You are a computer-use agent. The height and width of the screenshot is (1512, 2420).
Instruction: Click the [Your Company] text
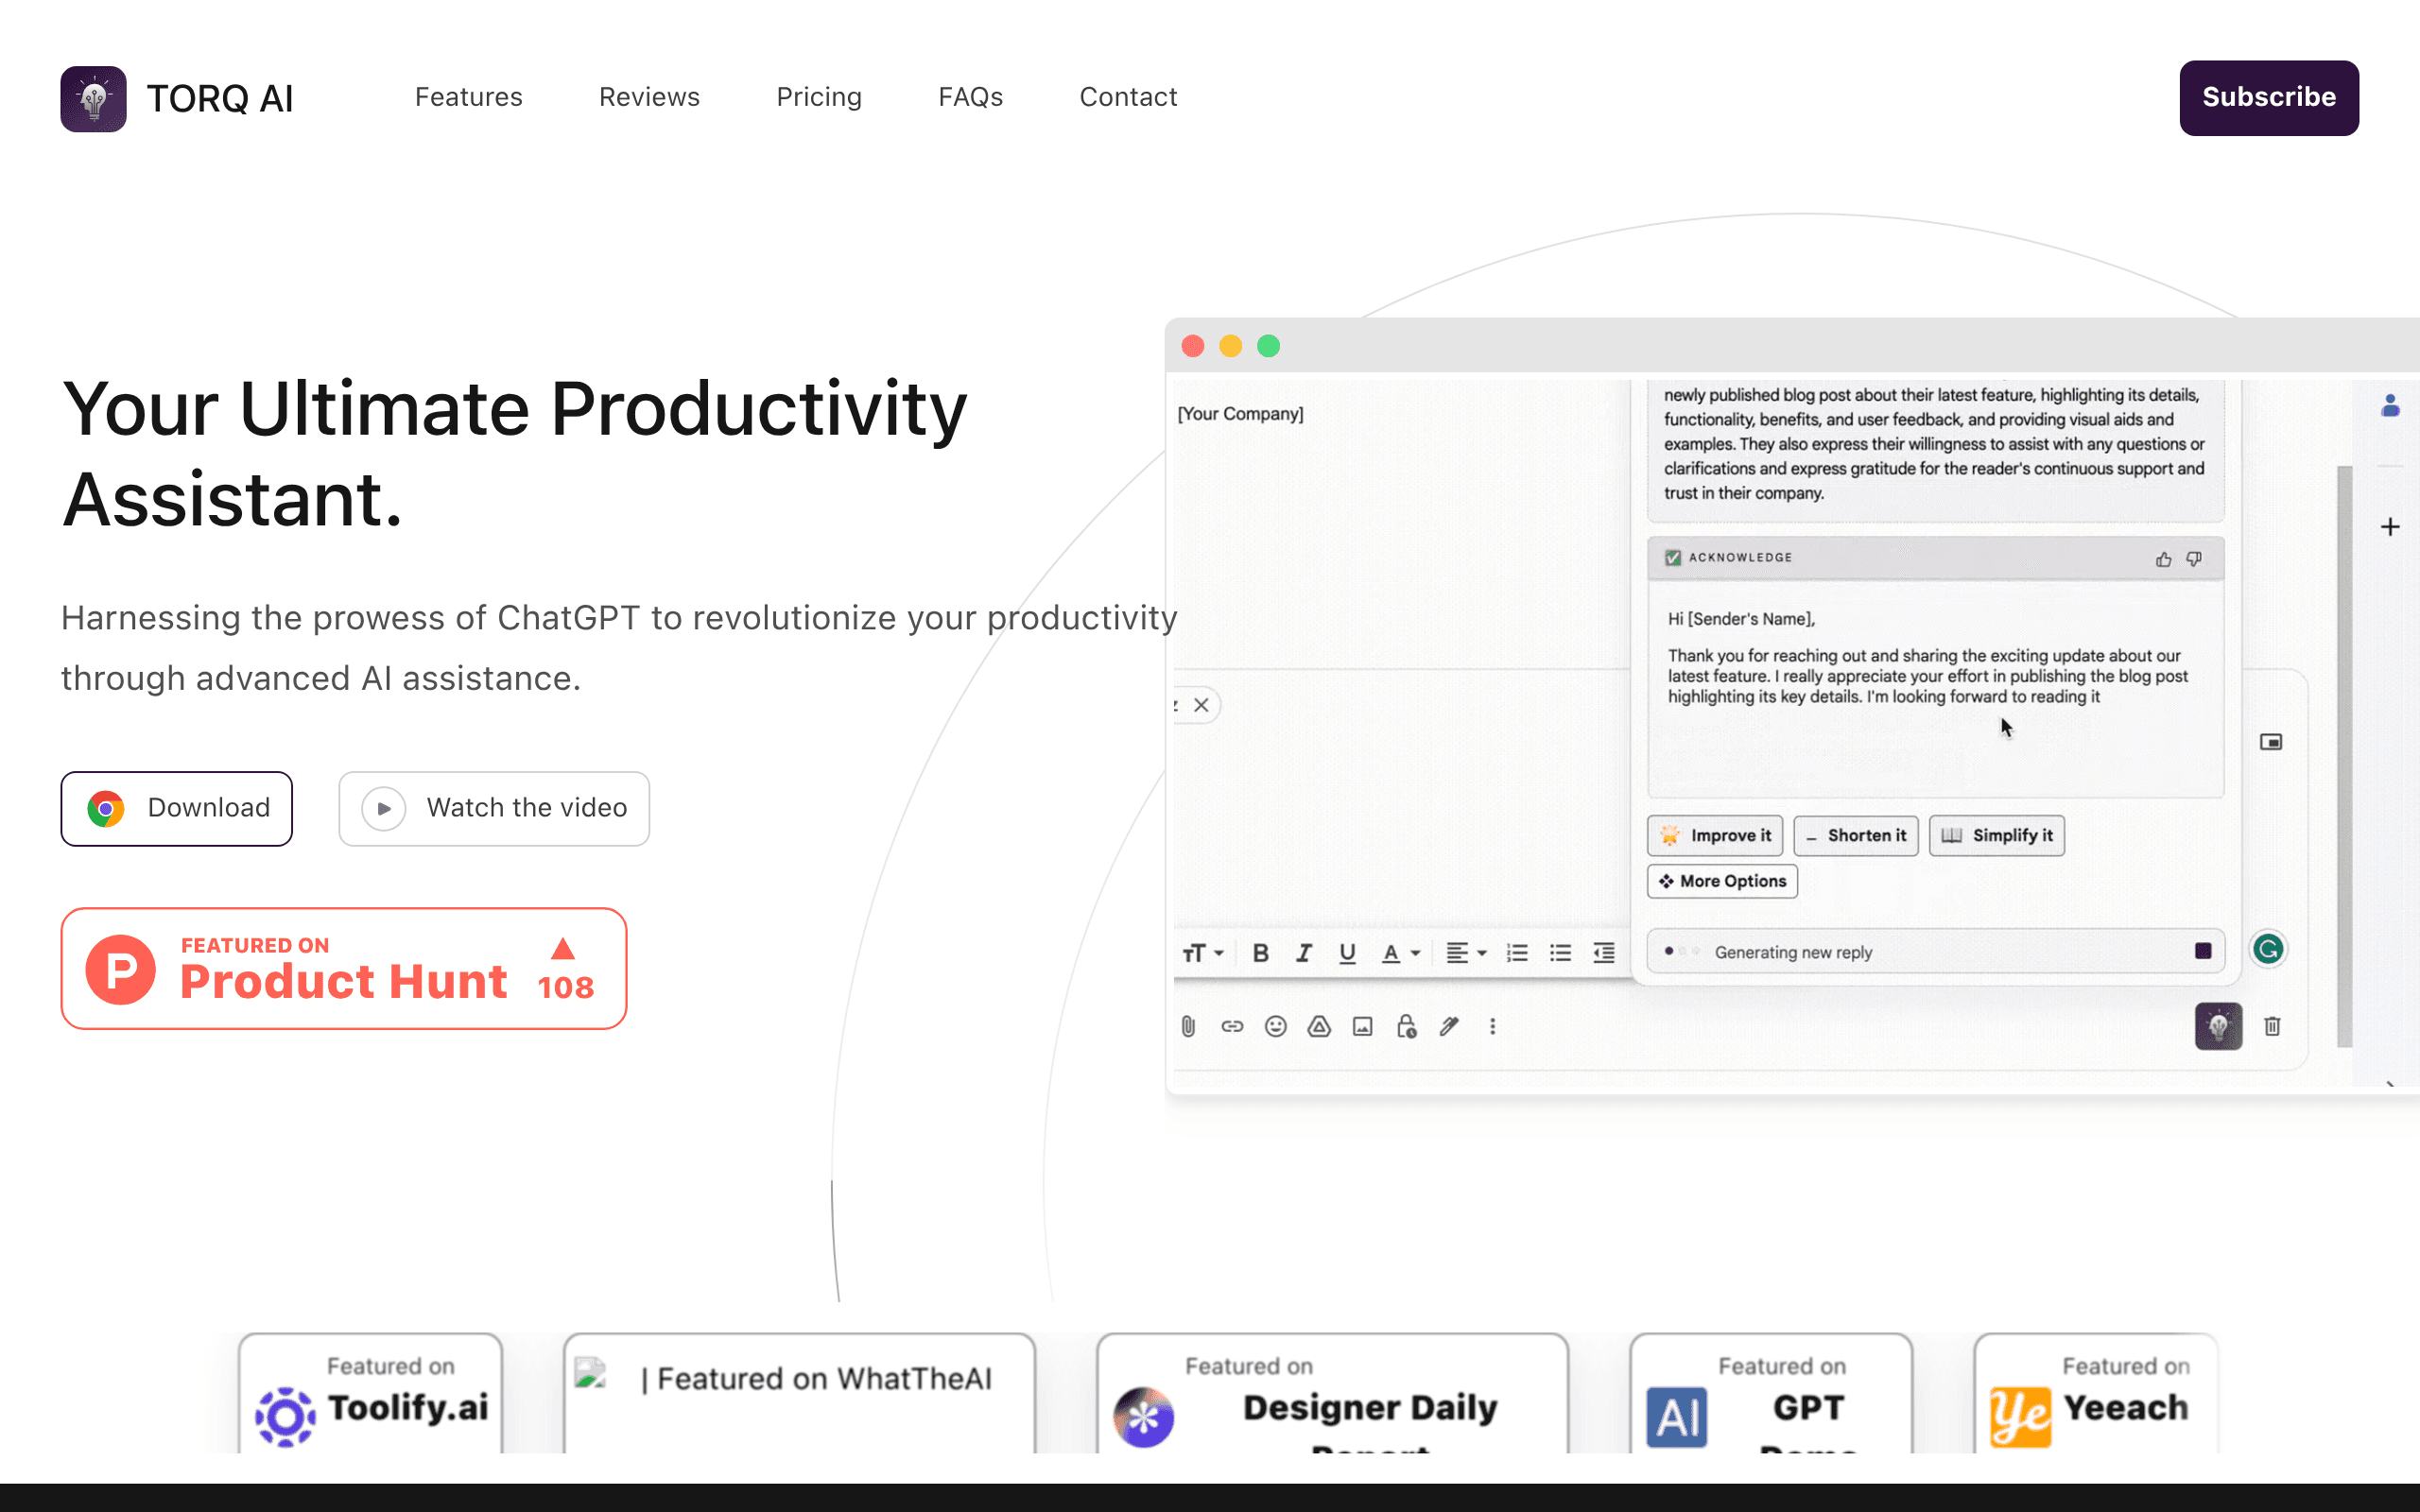pos(1240,413)
